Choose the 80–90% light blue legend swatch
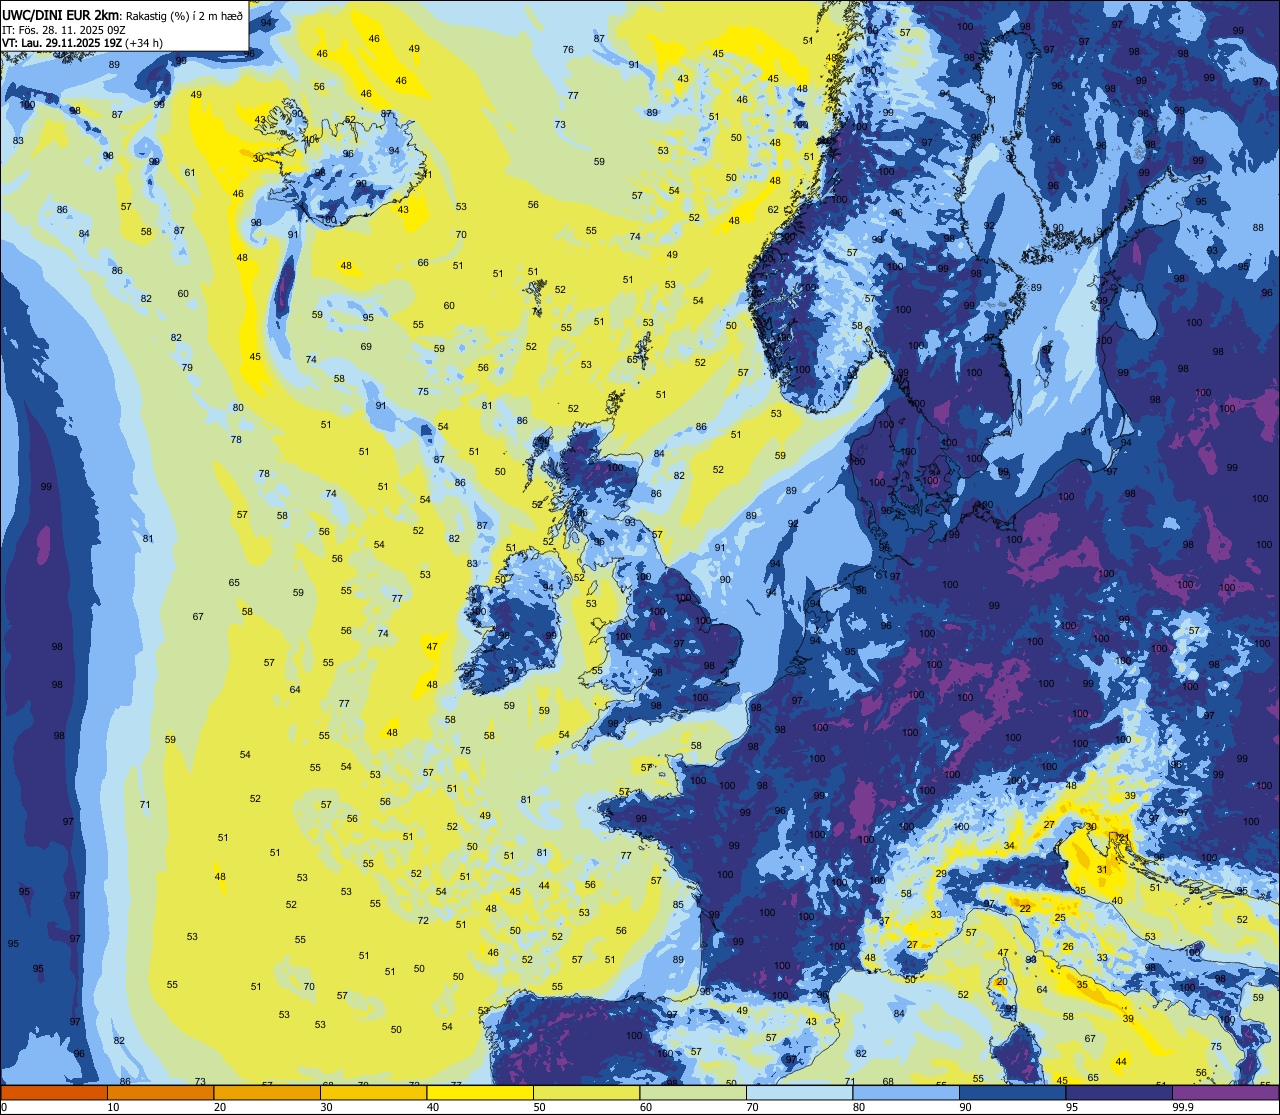 click(x=906, y=1092)
